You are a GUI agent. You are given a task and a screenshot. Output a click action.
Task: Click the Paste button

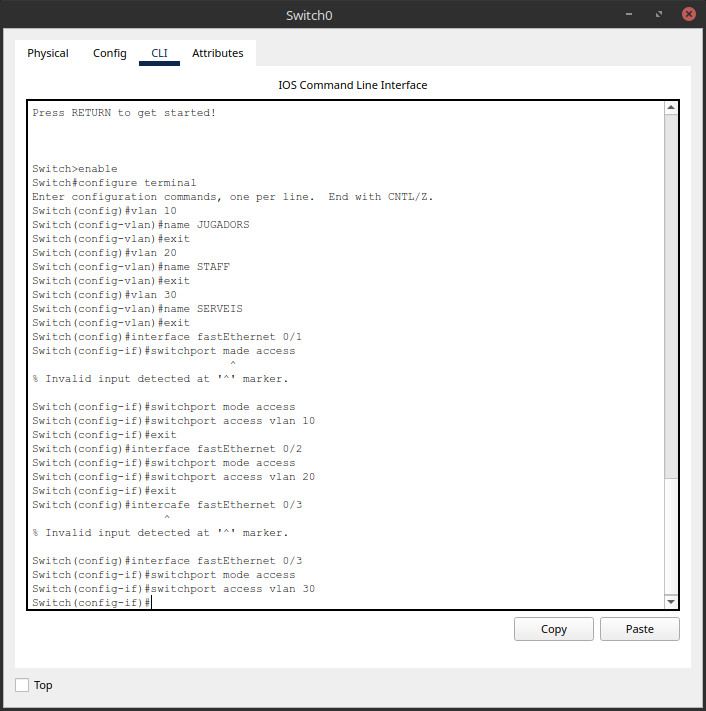point(639,629)
